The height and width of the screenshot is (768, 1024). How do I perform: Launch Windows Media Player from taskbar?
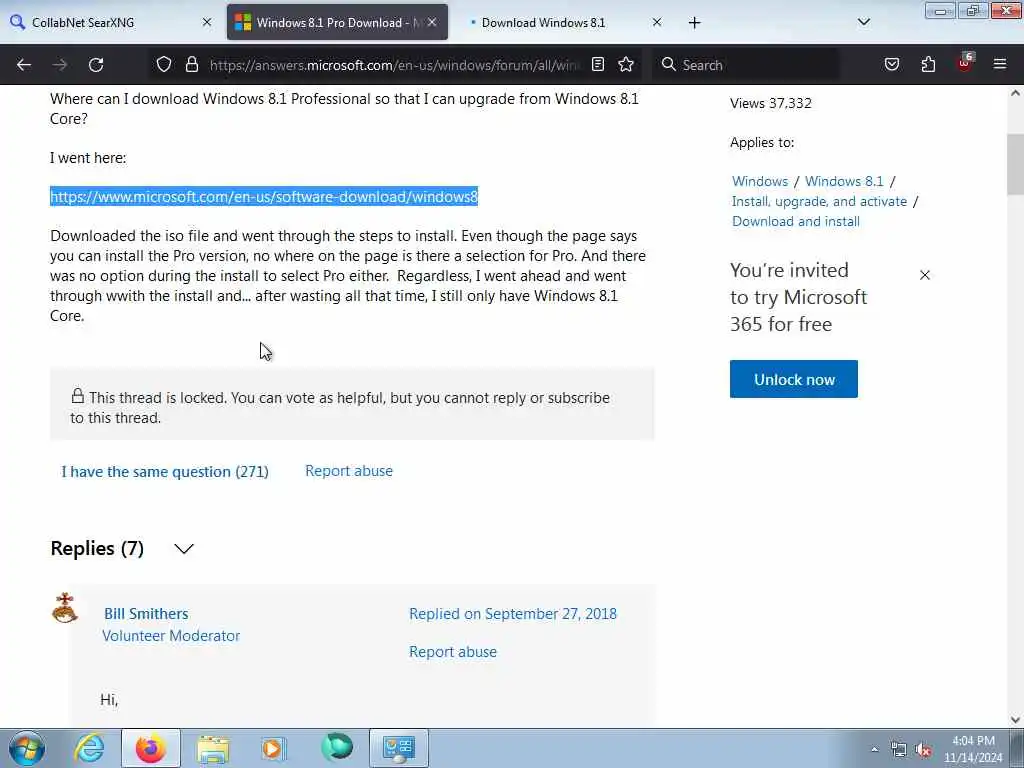point(272,748)
